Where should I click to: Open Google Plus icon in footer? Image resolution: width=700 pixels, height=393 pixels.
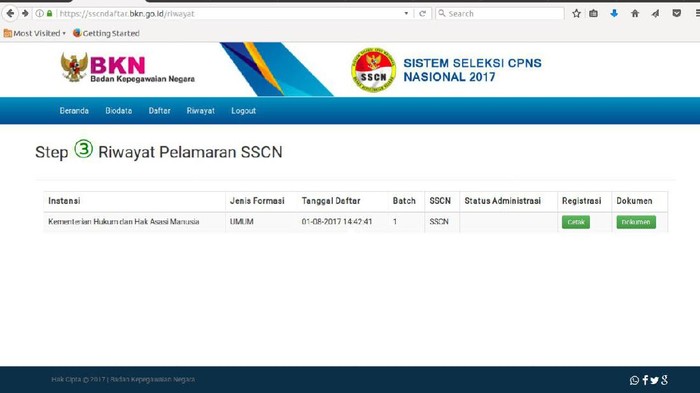pos(665,380)
